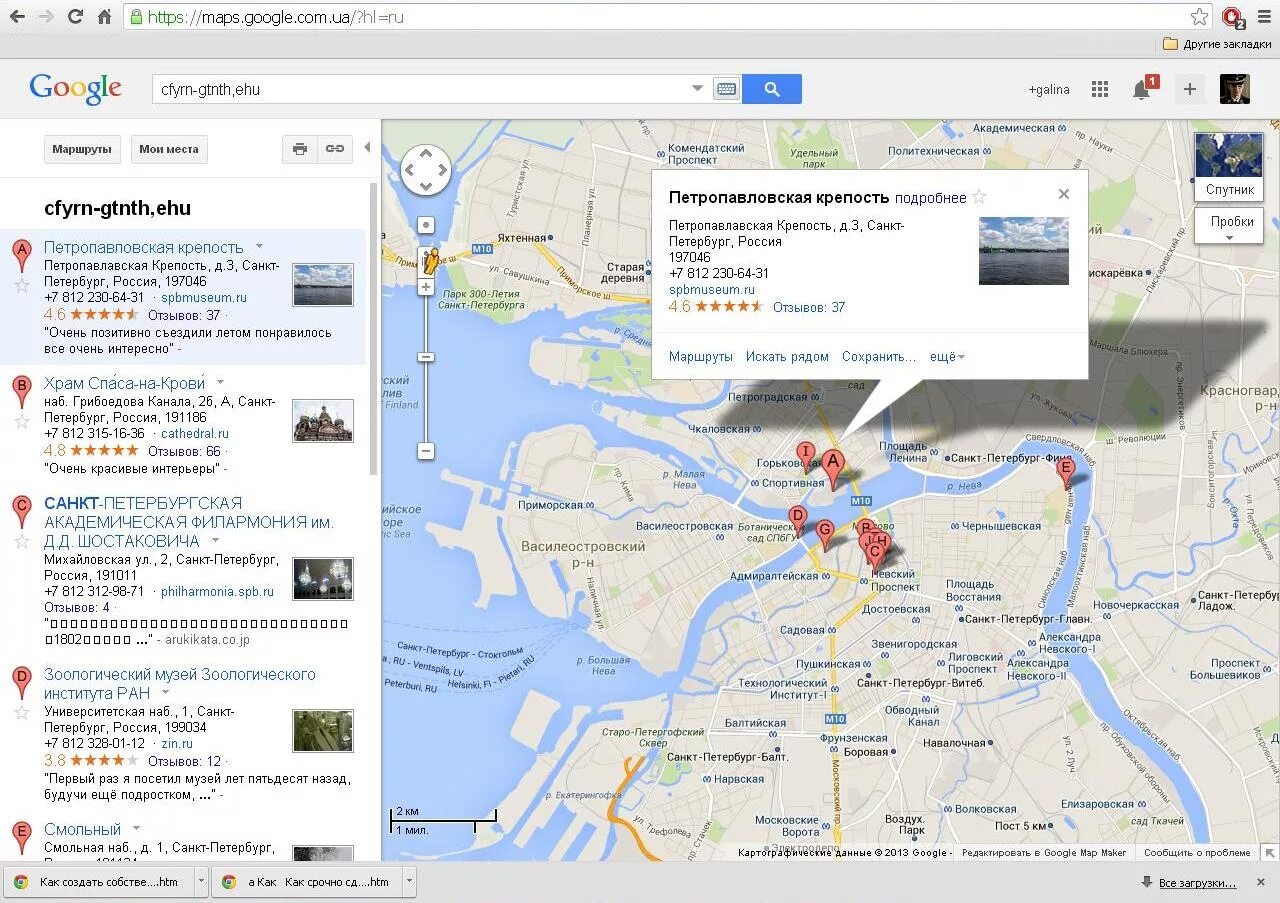Bookmark the page with the star icon
The image size is (1280, 903).
coord(1200,17)
